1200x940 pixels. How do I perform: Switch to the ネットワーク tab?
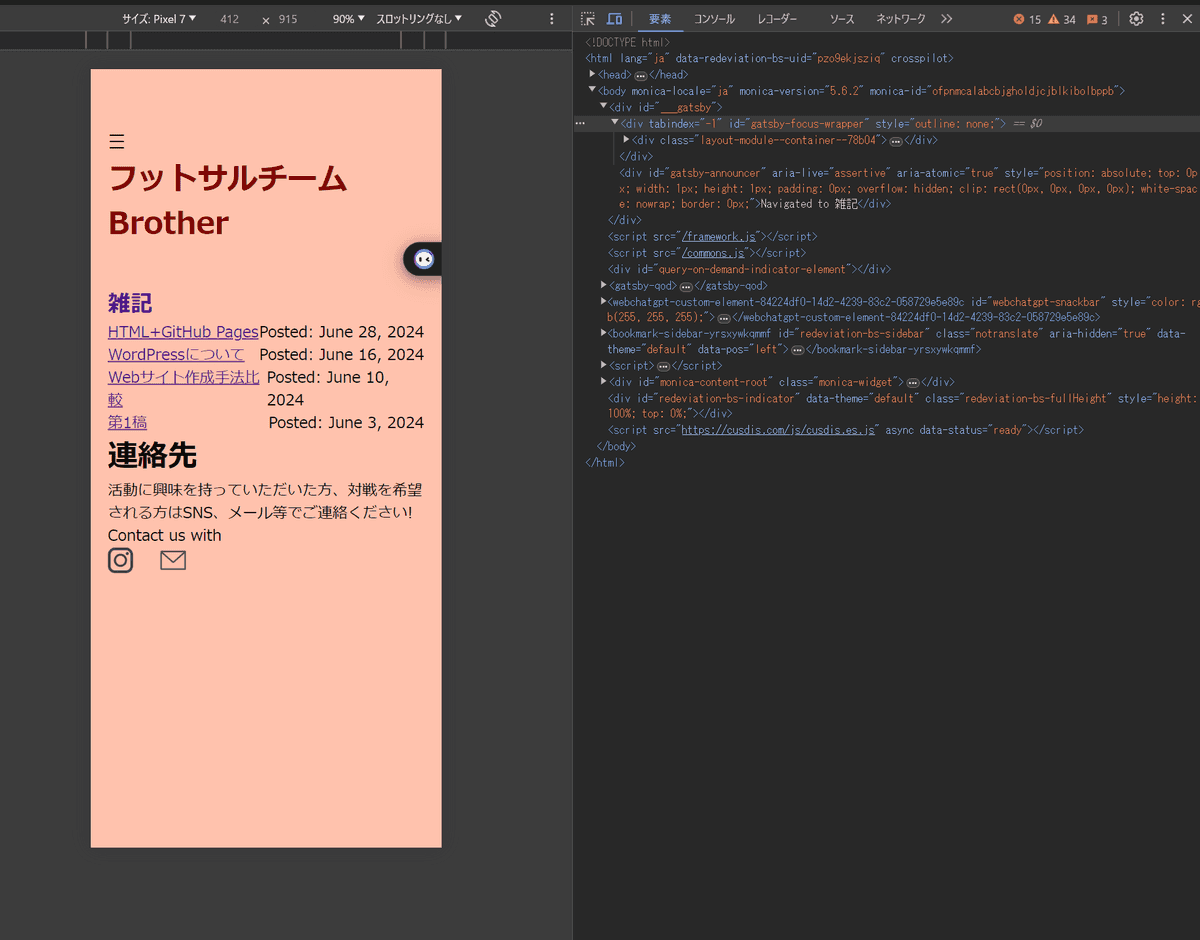900,19
